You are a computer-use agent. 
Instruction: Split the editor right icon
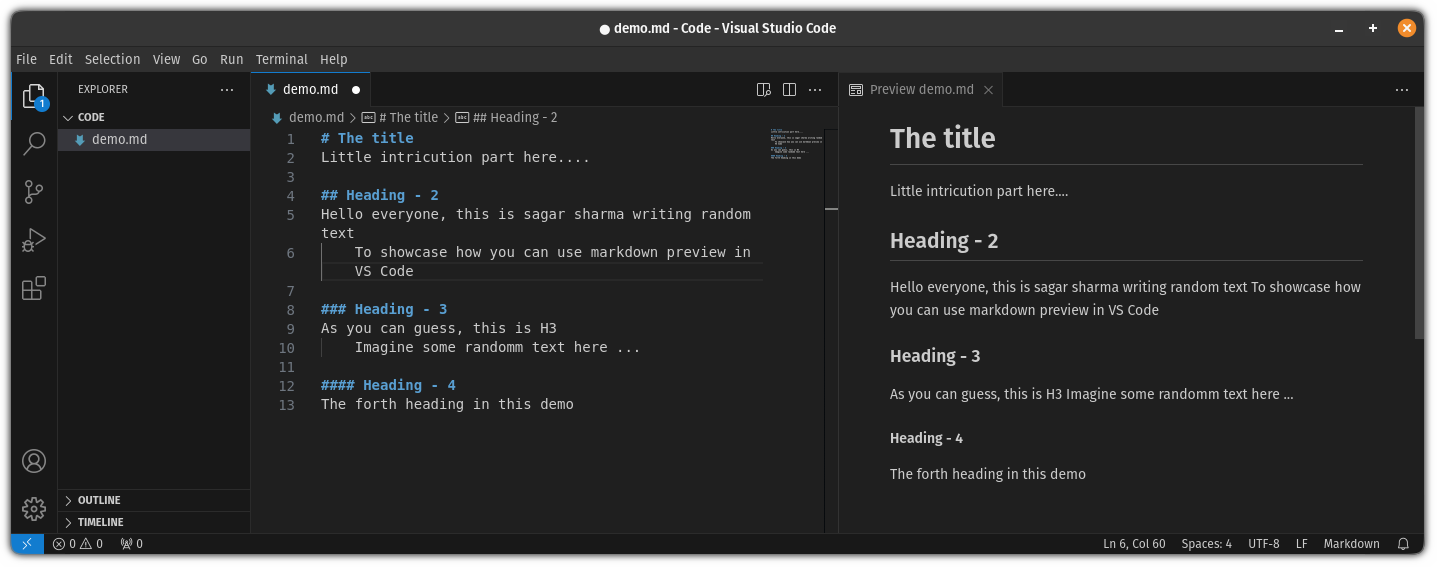coord(789,90)
